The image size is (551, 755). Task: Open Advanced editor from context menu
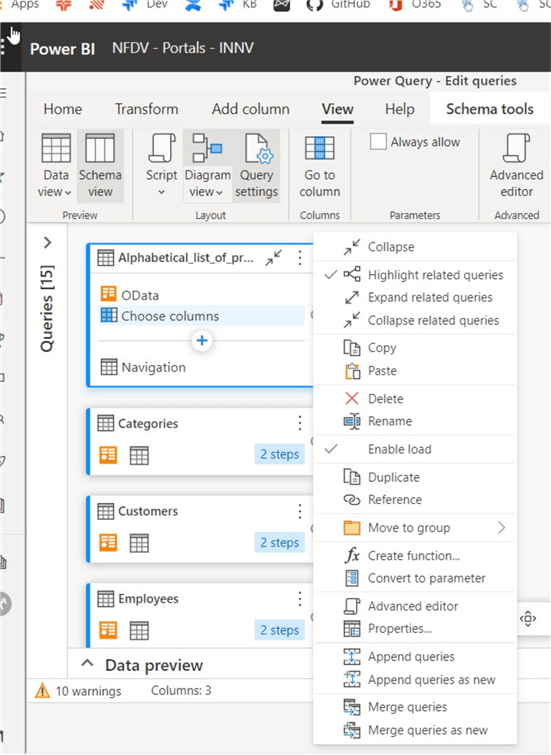click(x=415, y=606)
